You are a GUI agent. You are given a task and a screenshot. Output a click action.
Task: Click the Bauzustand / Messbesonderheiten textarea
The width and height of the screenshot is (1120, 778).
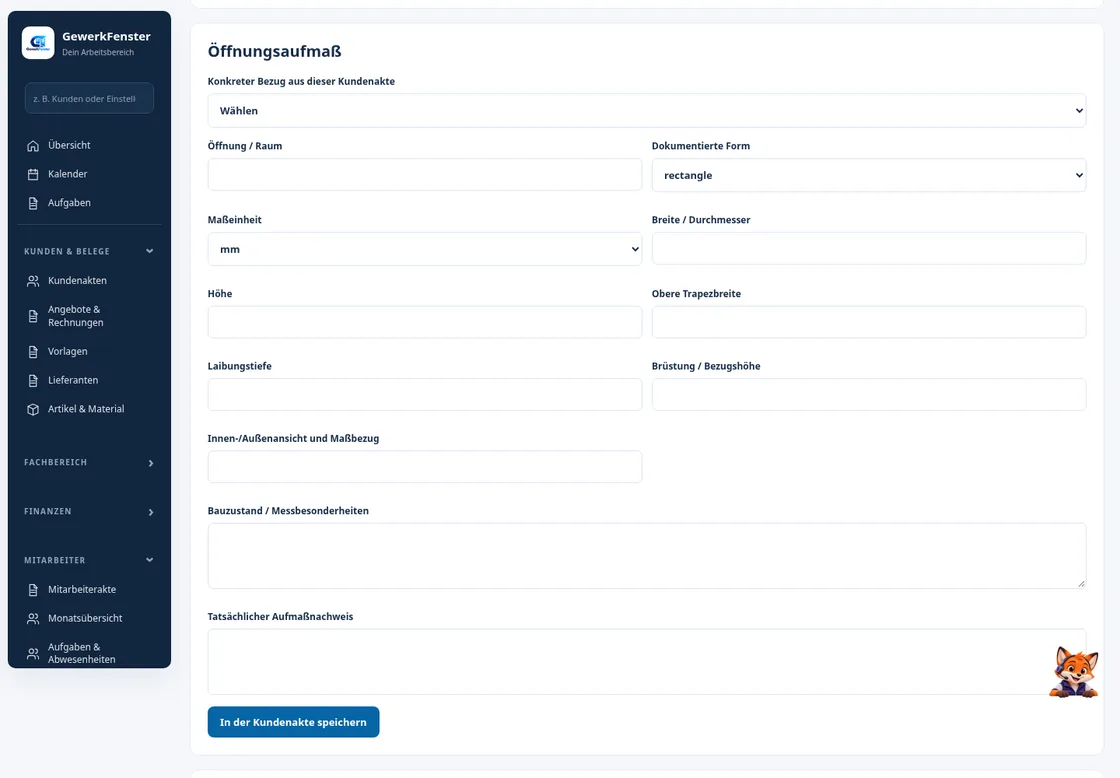(647, 556)
